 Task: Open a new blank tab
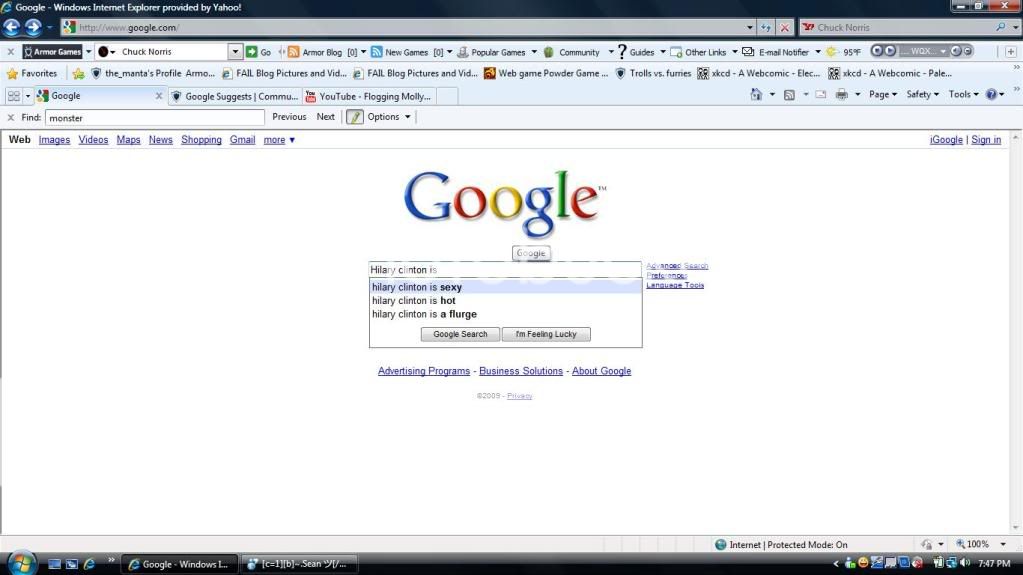pos(446,96)
